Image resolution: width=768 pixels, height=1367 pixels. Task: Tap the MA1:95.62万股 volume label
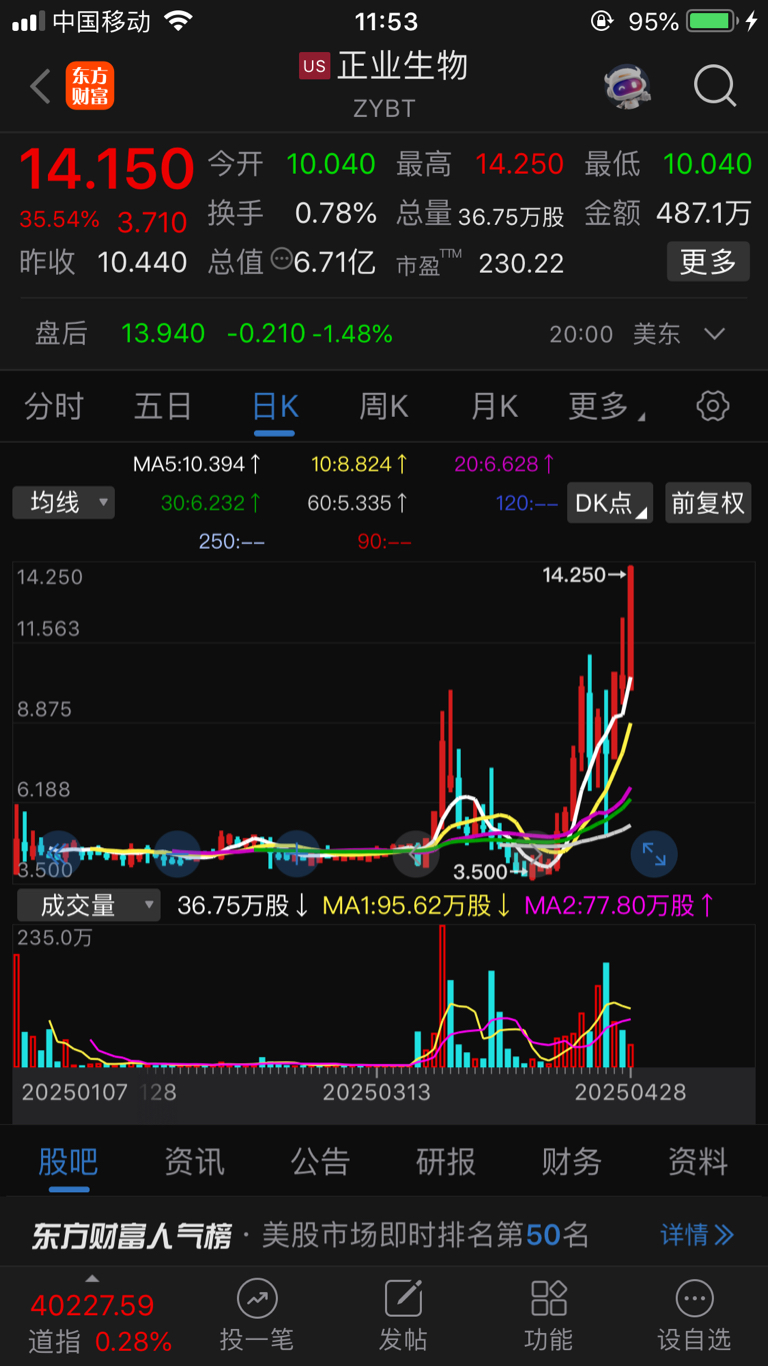pos(417,906)
